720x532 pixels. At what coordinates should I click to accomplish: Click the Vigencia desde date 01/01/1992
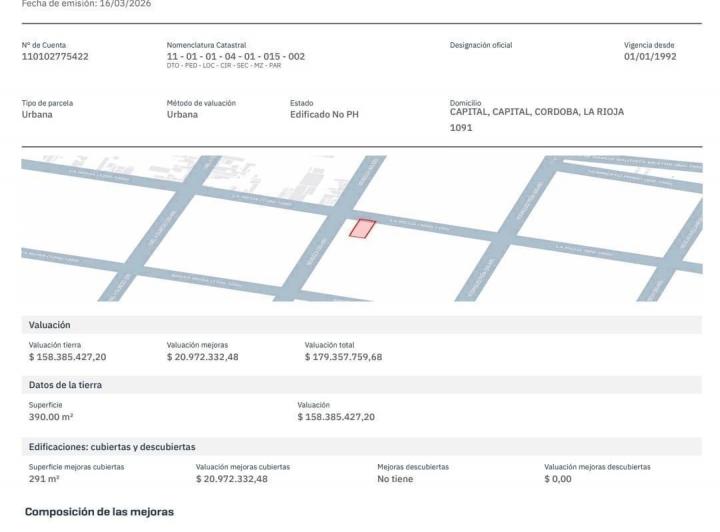point(650,56)
